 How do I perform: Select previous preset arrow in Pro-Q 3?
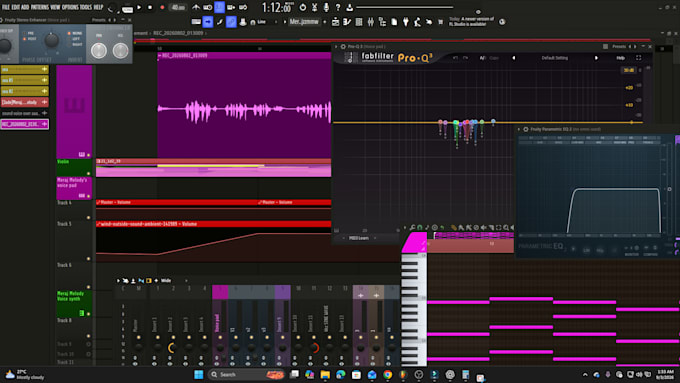point(514,58)
